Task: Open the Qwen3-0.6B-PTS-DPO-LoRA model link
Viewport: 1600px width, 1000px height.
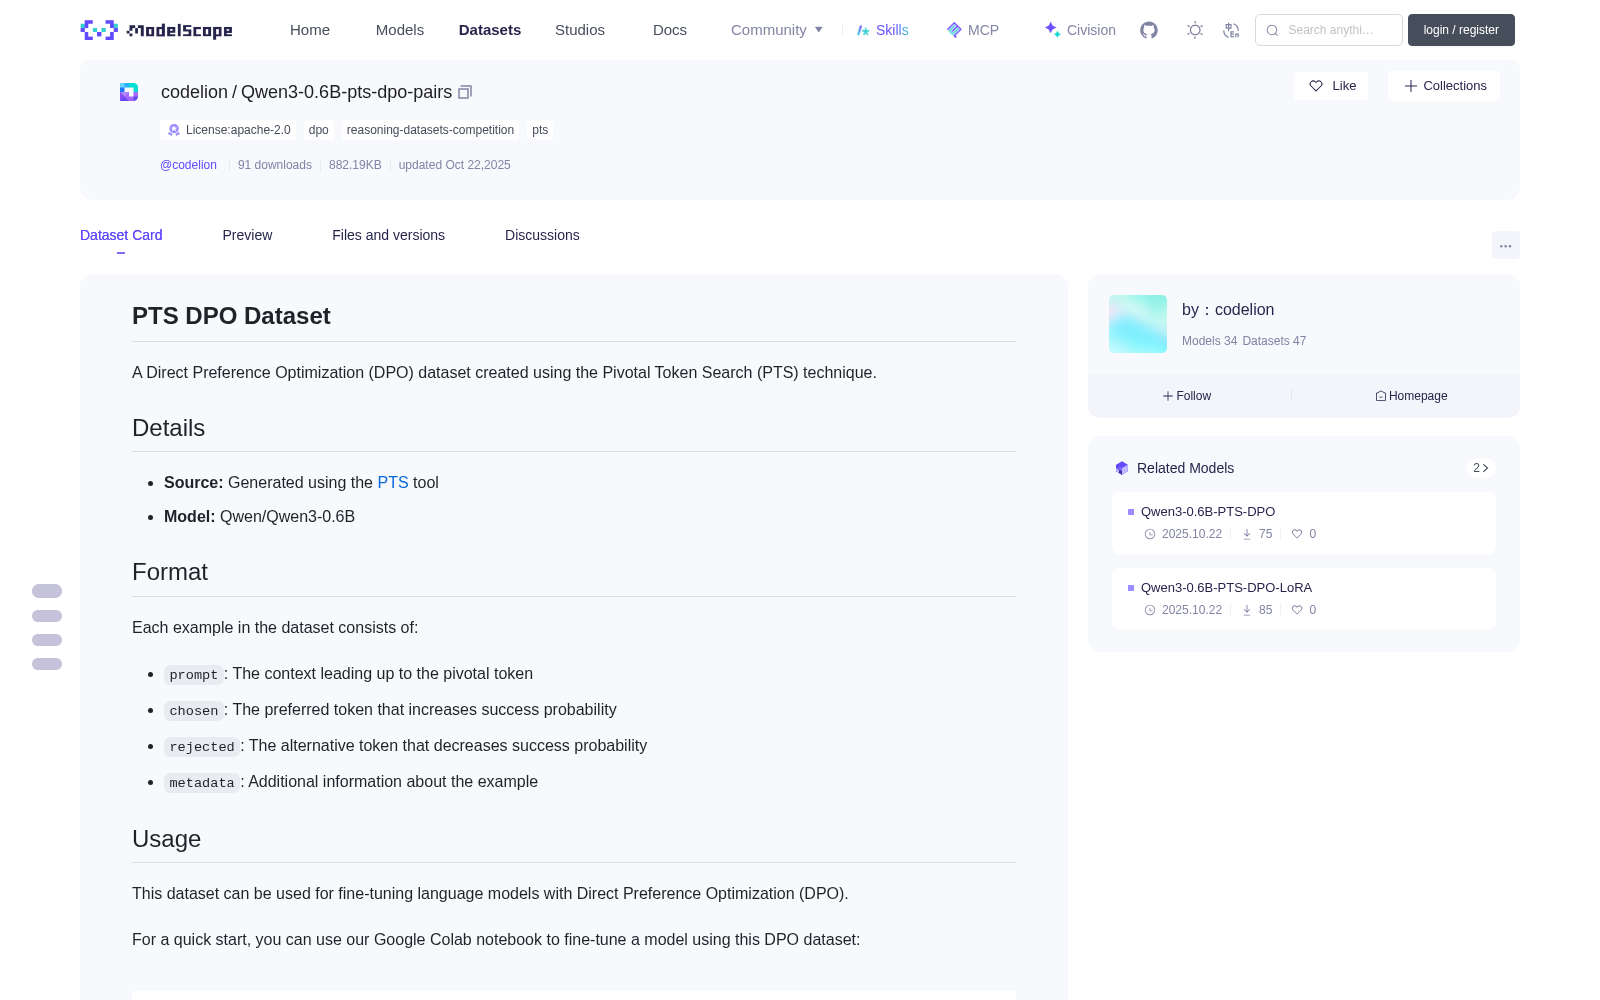Action: (x=1226, y=588)
